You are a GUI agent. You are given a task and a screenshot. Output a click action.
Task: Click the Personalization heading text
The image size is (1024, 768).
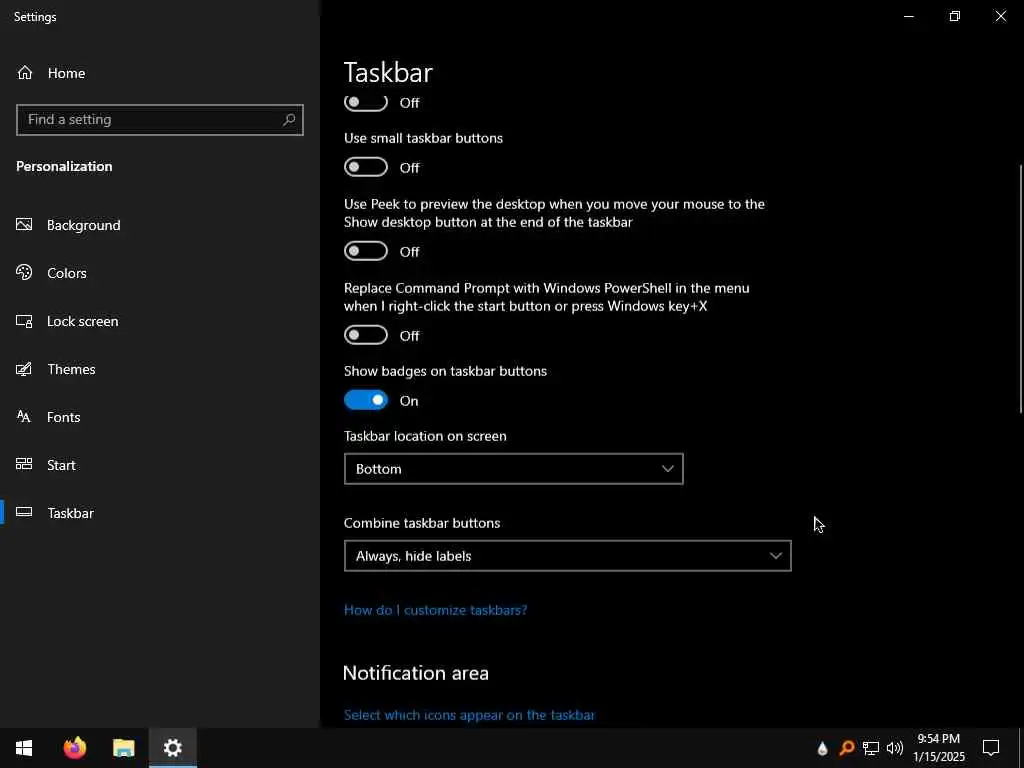(64, 167)
